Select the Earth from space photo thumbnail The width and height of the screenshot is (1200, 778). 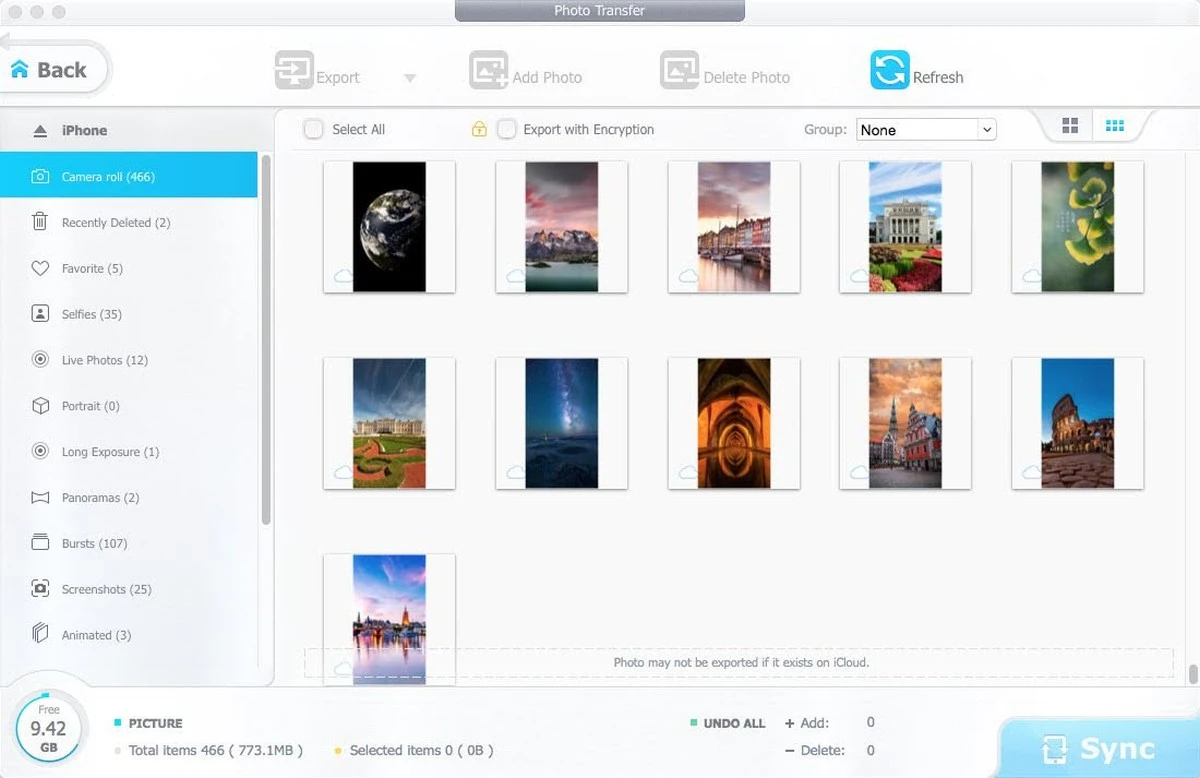point(389,227)
